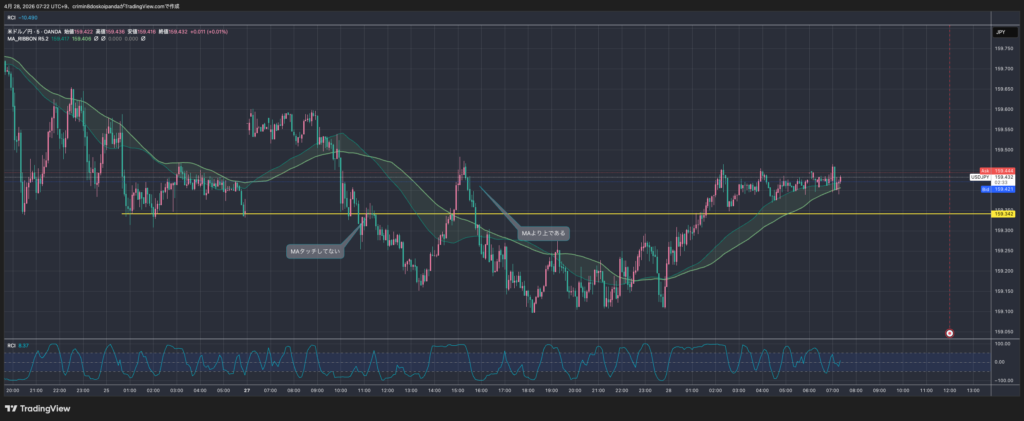Image resolution: width=1024 pixels, height=421 pixels.
Task: Select the 'MAより上である' annotation callout
Action: (x=543, y=233)
